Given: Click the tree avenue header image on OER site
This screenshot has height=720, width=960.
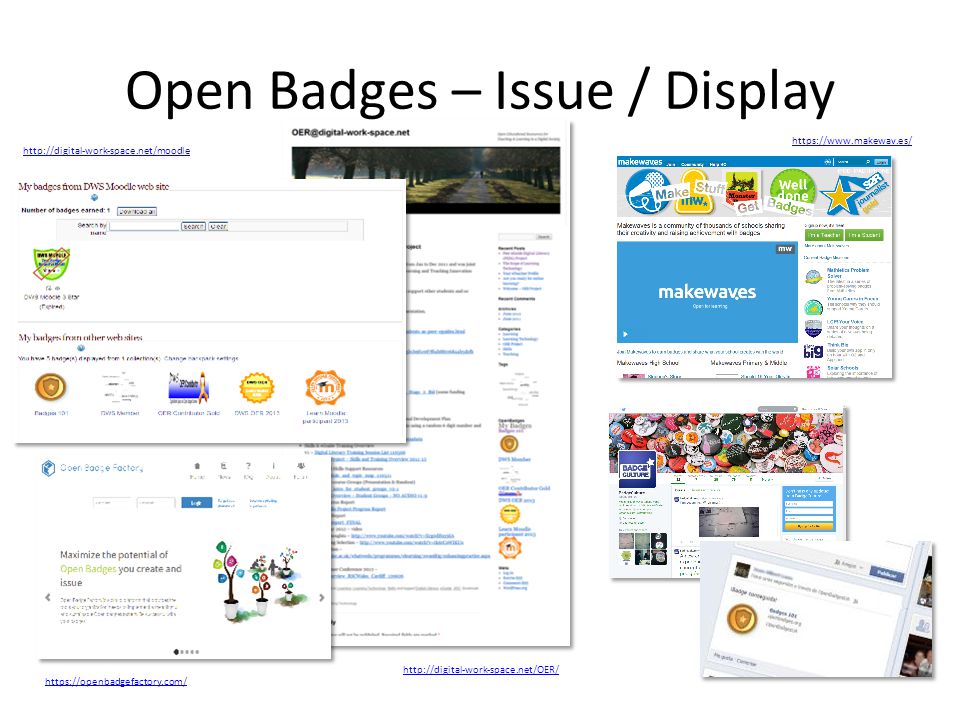Looking at the screenshot, I should point(426,179).
